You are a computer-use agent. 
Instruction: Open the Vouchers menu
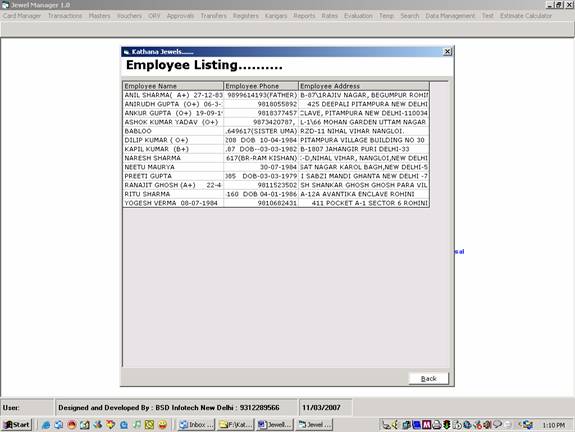[129, 16]
